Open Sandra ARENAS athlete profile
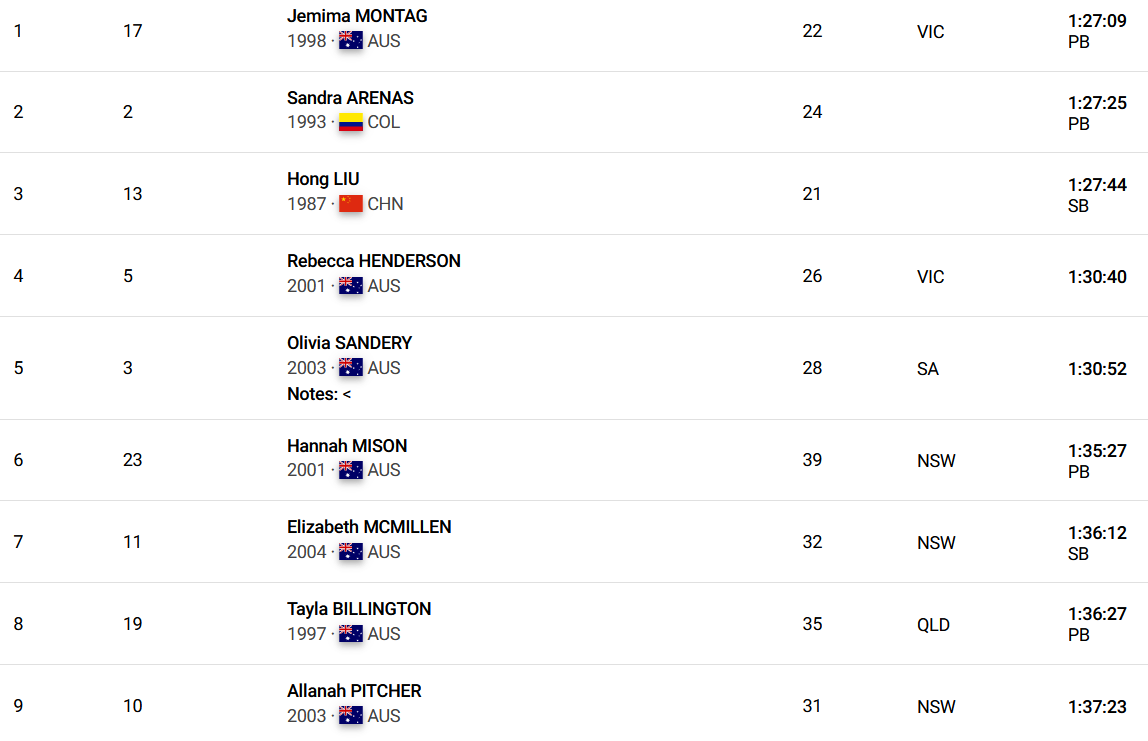Screen dimensions: 1148x741 350,97
